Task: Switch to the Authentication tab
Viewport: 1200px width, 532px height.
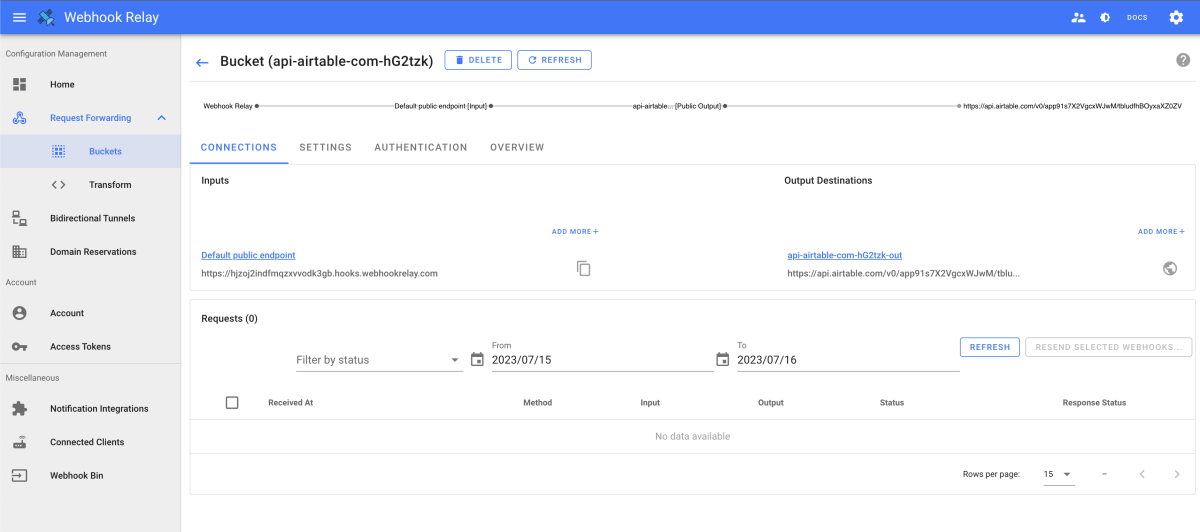Action: point(420,147)
